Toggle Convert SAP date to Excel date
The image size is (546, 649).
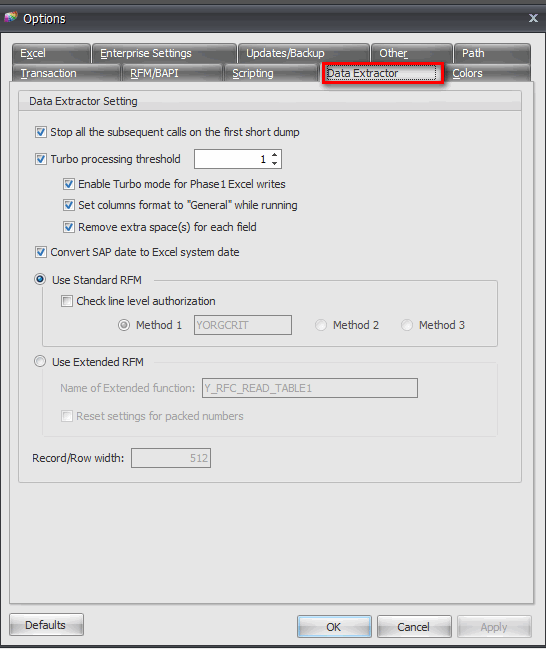pos(41,252)
